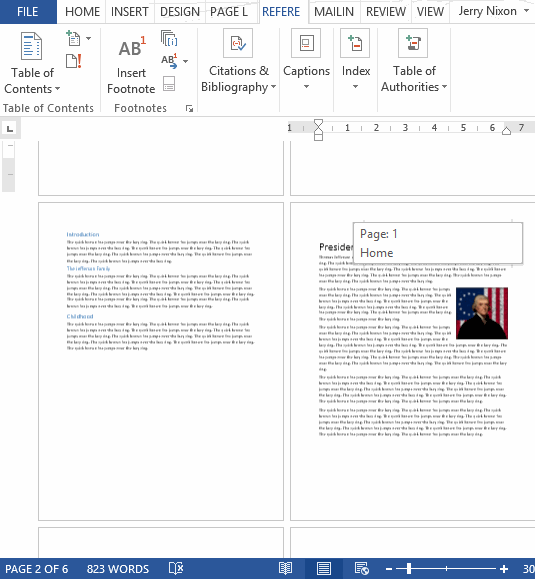Click the Introduction heading in document

tap(83, 234)
